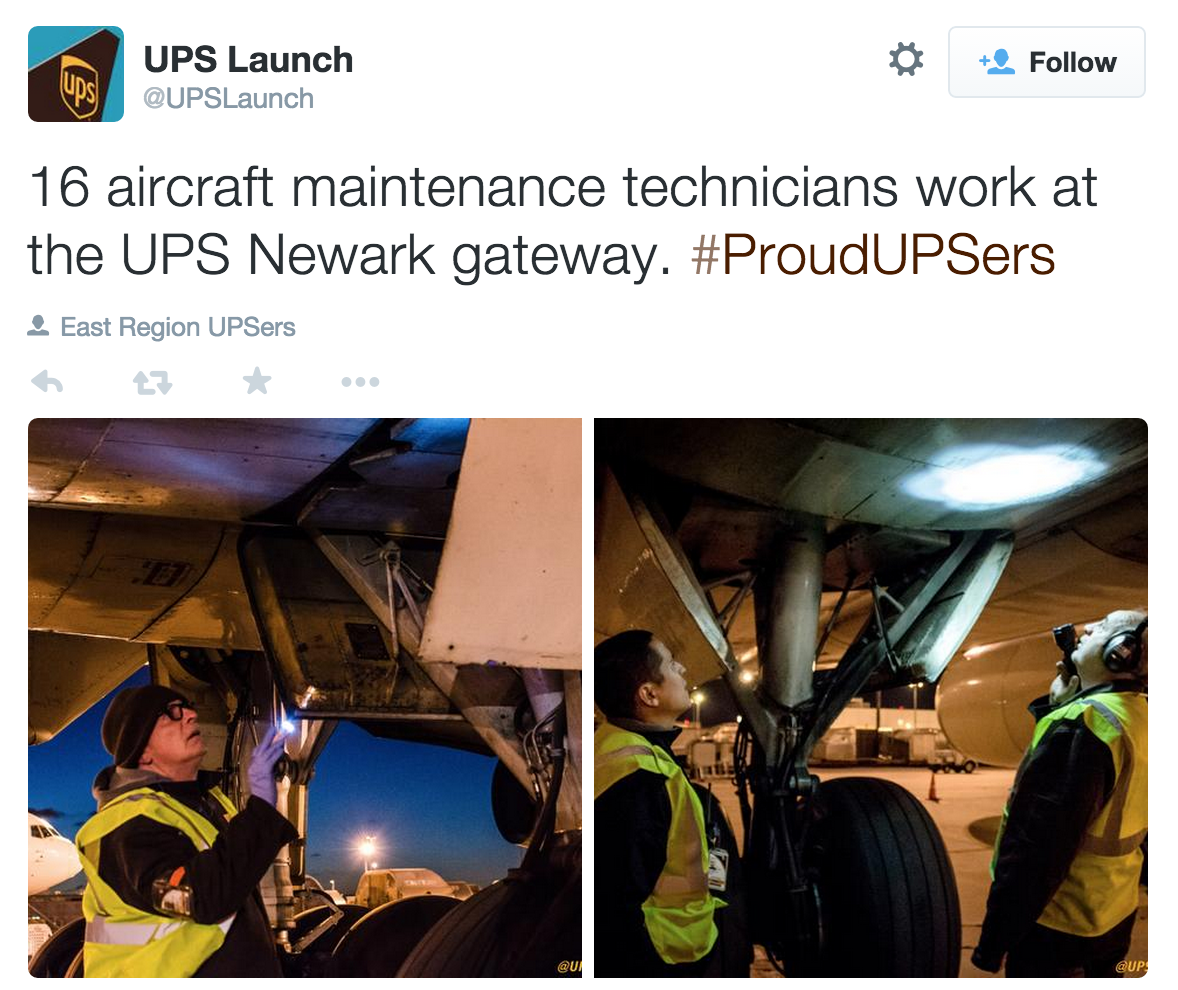
Task: Open the UPS Launch display name
Action: [x=248, y=59]
